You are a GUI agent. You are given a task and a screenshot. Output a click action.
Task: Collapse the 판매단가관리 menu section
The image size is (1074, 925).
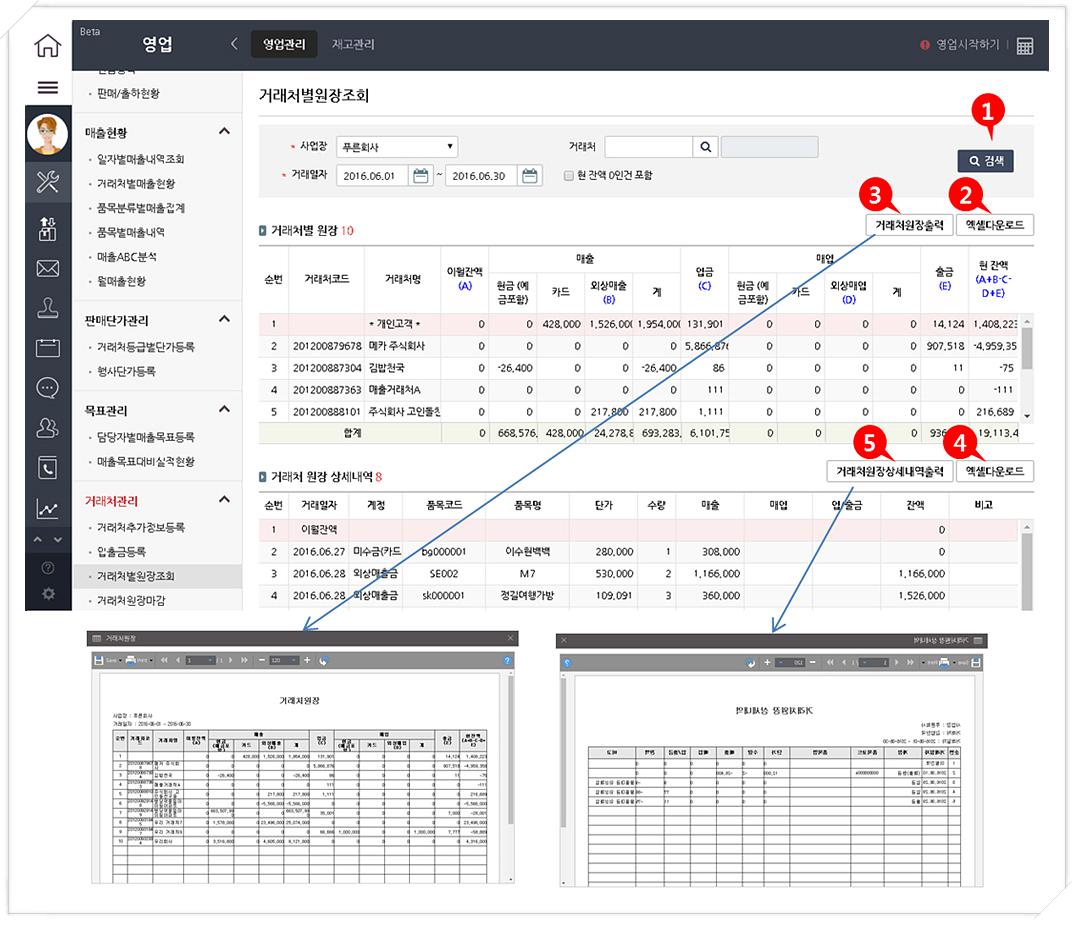(x=224, y=319)
